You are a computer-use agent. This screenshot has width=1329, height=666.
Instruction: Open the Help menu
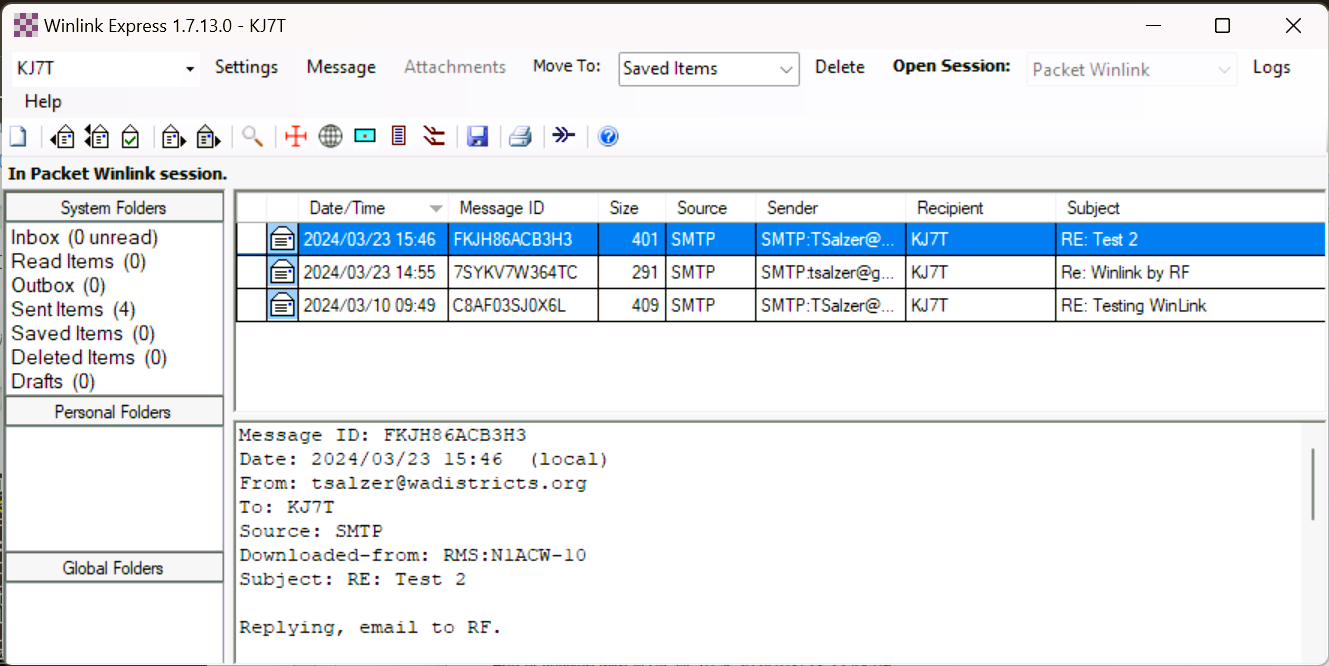(x=43, y=101)
